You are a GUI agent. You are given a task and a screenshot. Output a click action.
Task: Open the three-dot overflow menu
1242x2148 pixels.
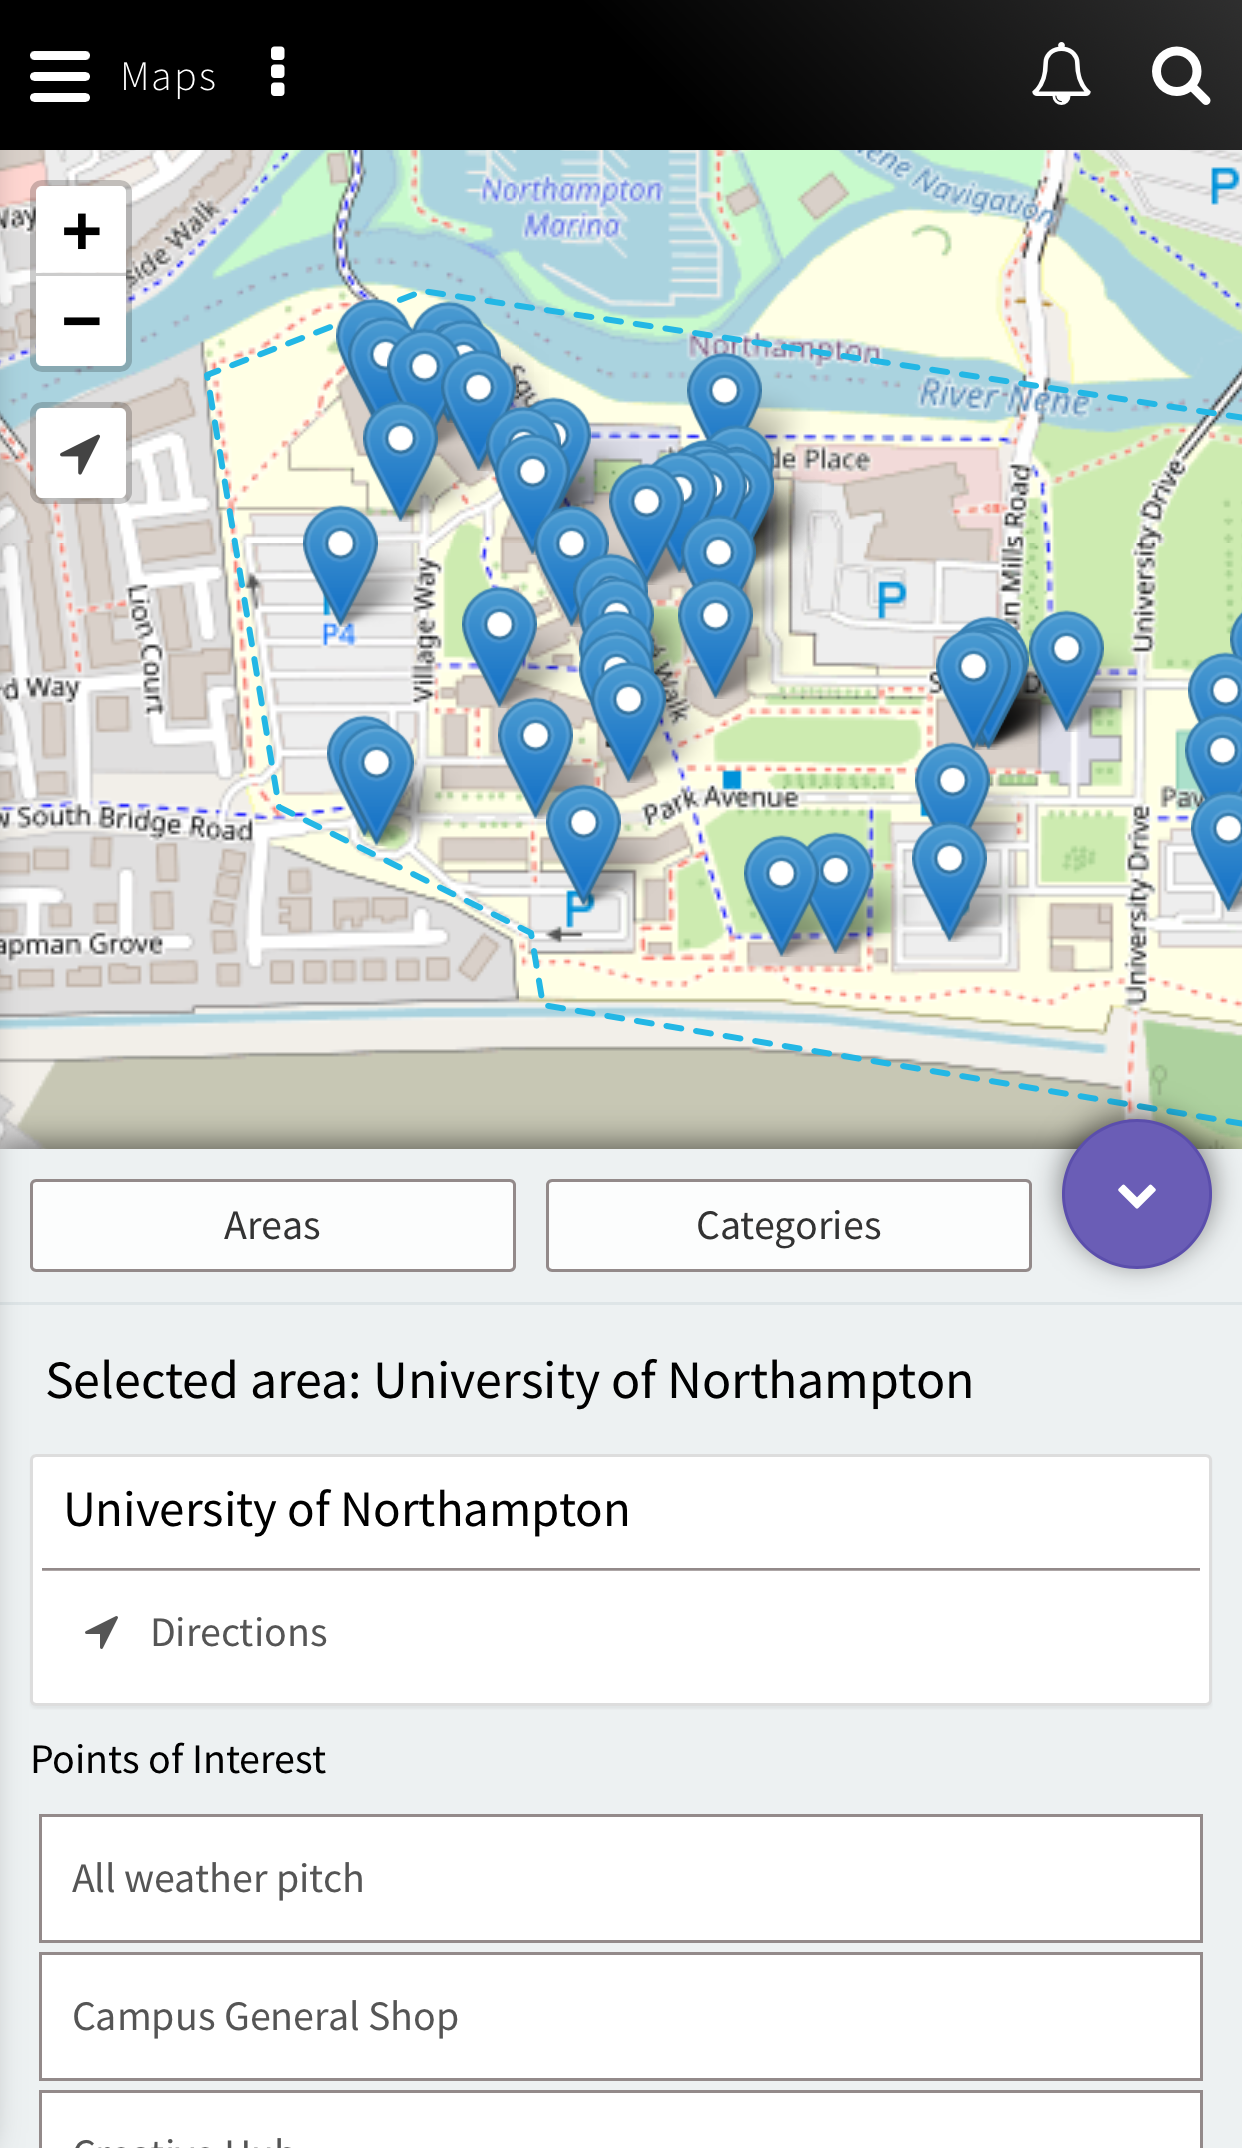(278, 73)
